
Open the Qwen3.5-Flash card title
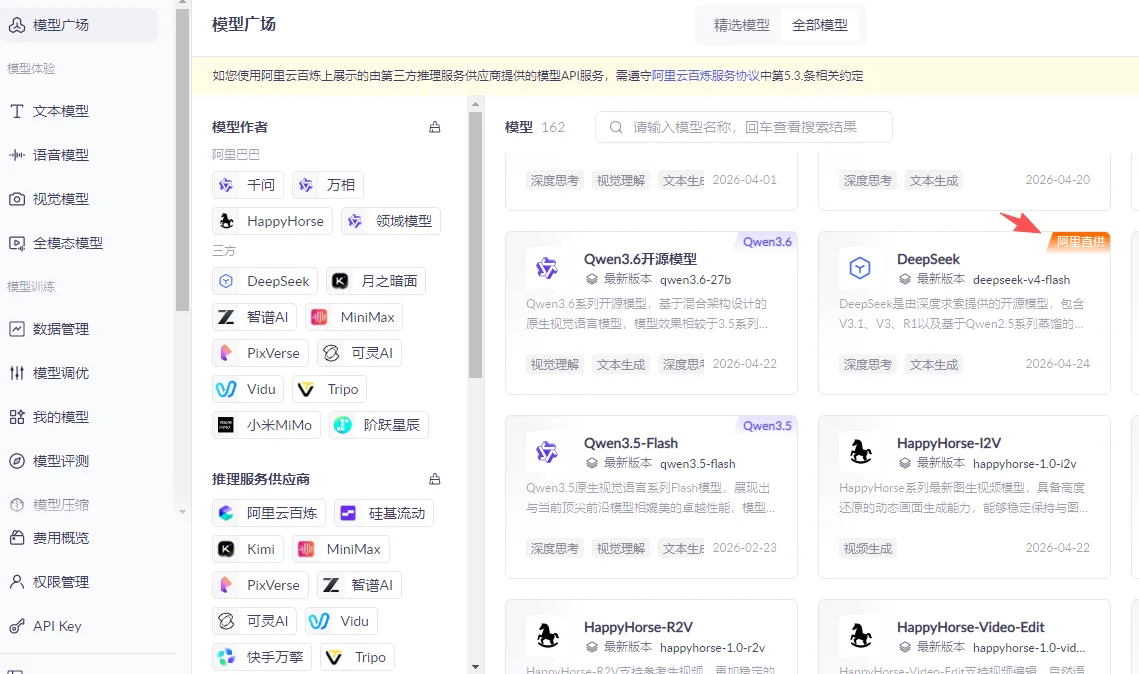tap(631, 443)
